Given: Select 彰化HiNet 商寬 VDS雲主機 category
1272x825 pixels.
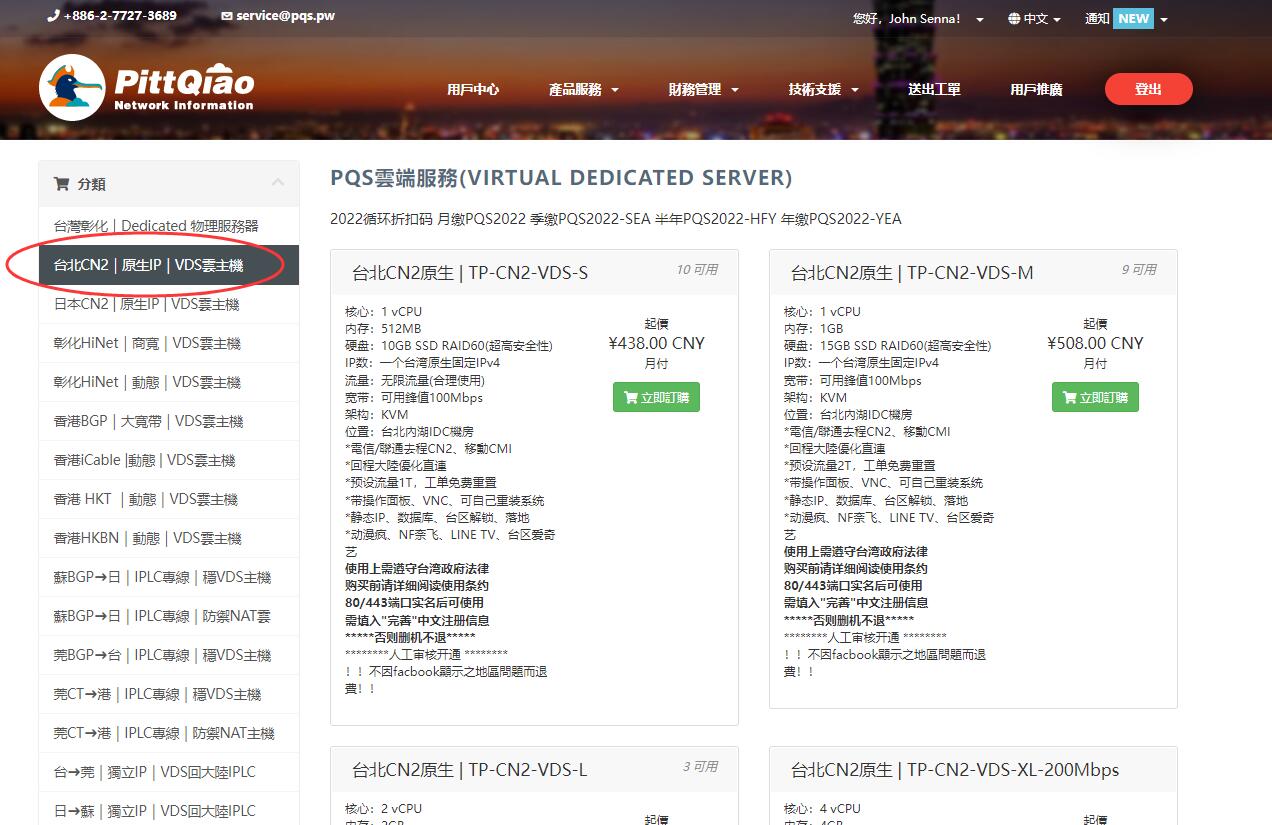Looking at the screenshot, I should 169,343.
